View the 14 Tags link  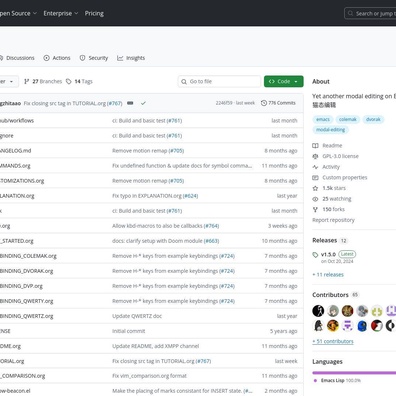click(79, 81)
